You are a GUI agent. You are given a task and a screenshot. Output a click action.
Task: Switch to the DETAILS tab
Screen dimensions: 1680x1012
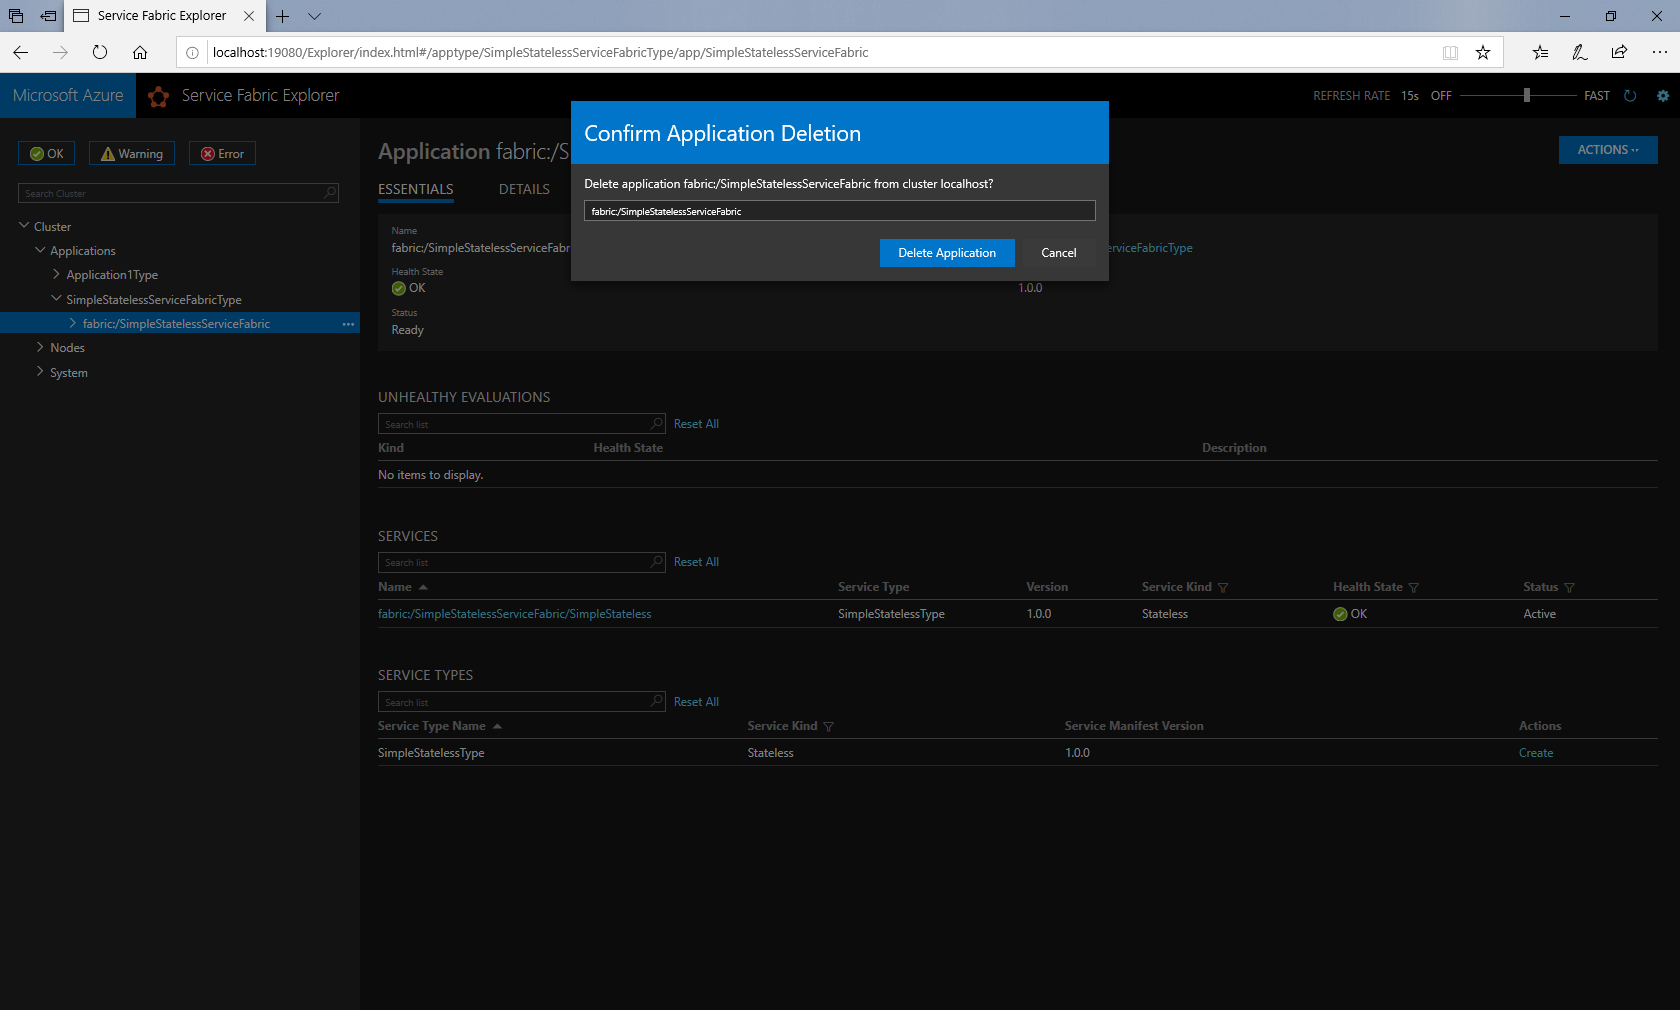524,189
